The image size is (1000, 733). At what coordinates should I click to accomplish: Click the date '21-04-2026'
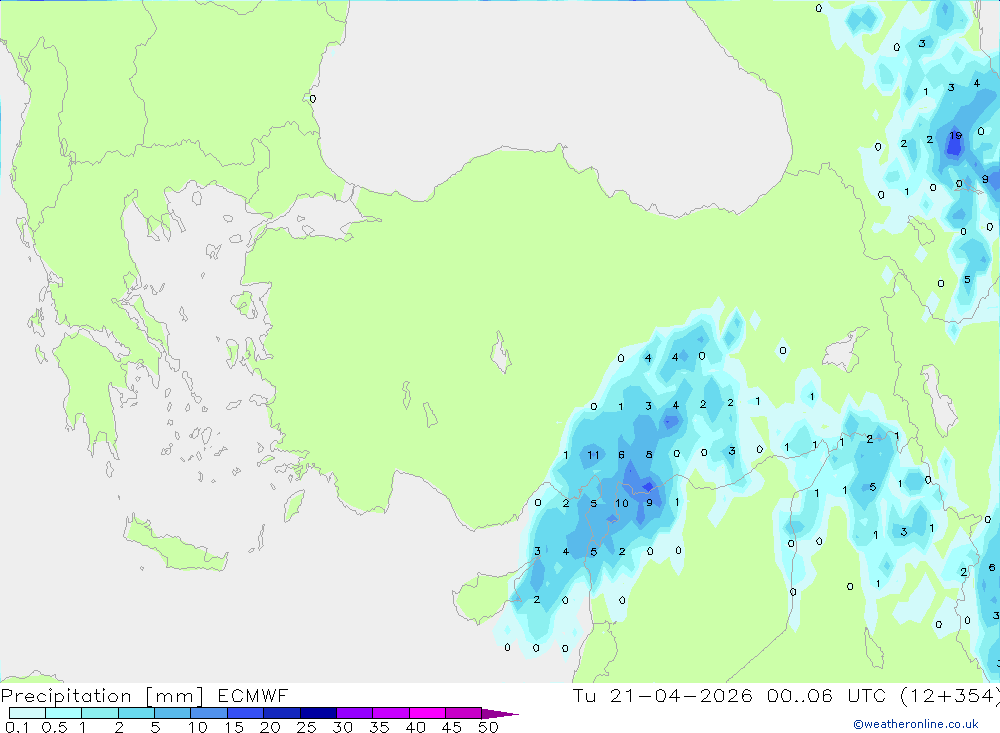coord(681,695)
